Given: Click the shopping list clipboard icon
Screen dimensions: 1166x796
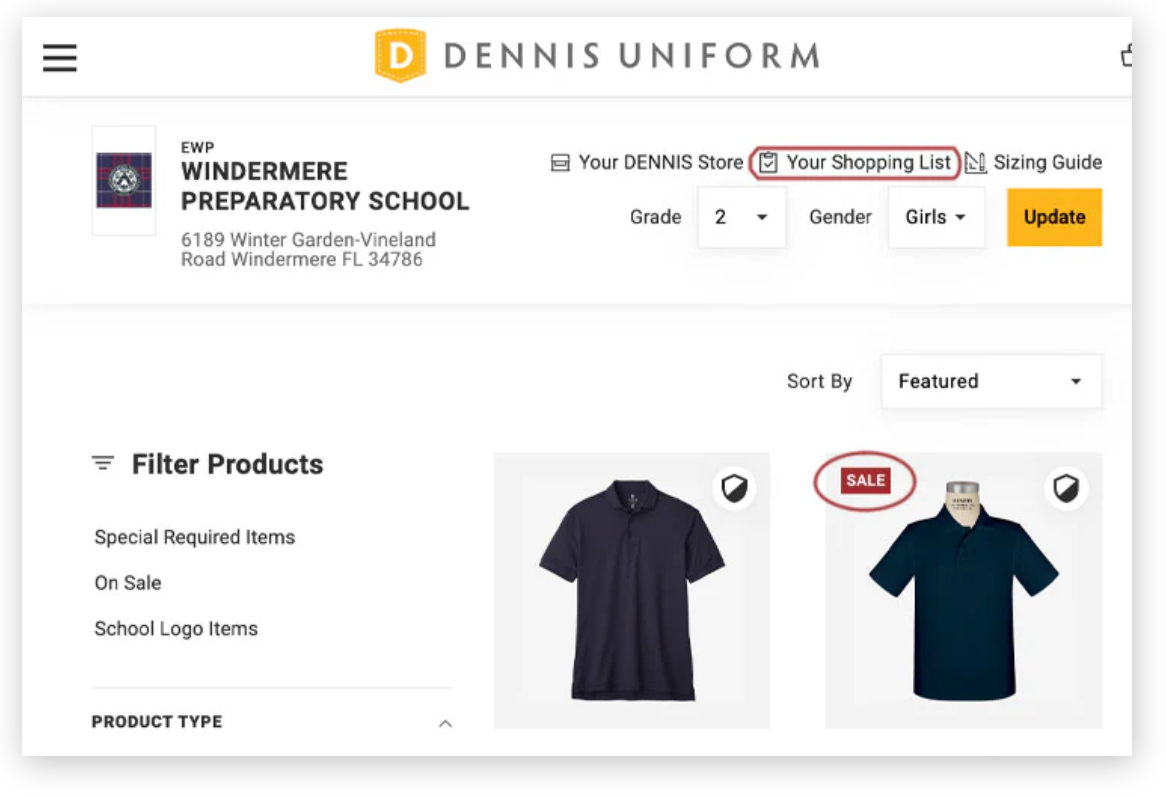Looking at the screenshot, I should tap(768, 163).
